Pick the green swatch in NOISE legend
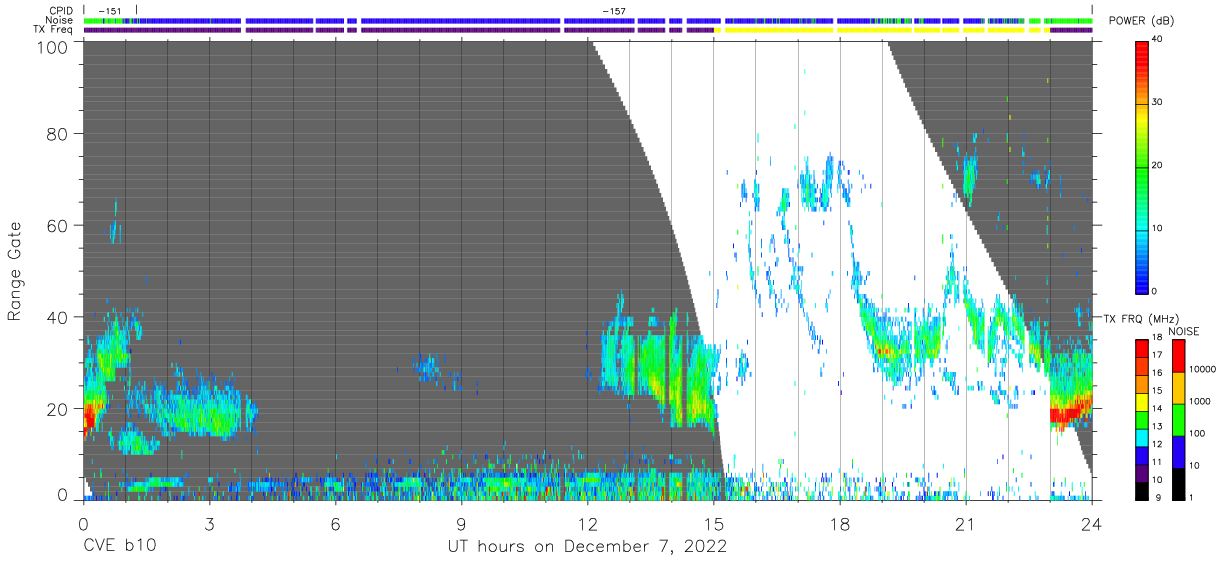Screen dimensions: 1228x567 coord(1177,419)
